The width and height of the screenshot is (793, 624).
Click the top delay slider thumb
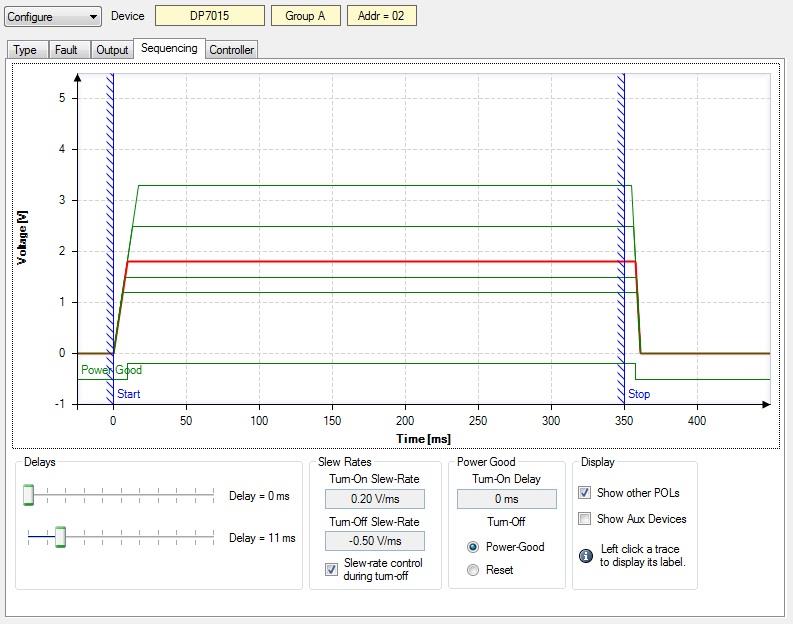coord(29,495)
